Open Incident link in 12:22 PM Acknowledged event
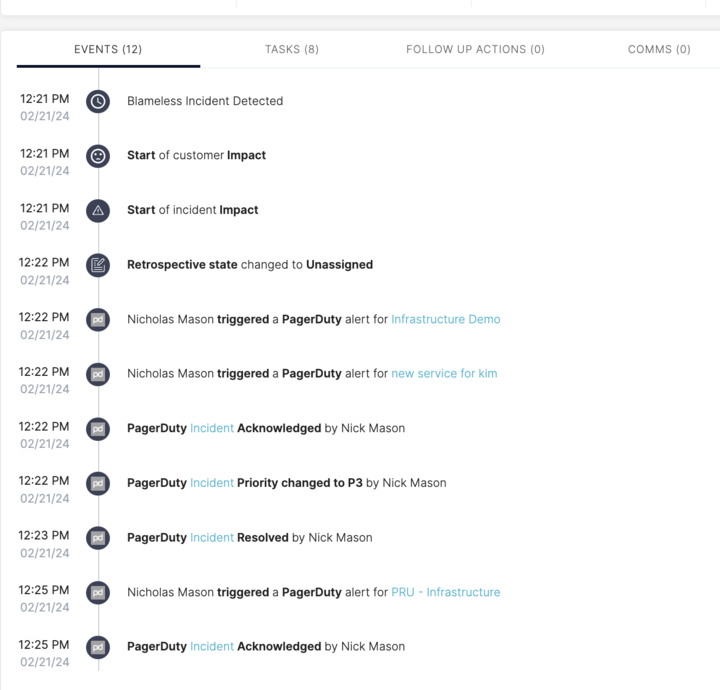The width and height of the screenshot is (720, 690). click(x=212, y=428)
